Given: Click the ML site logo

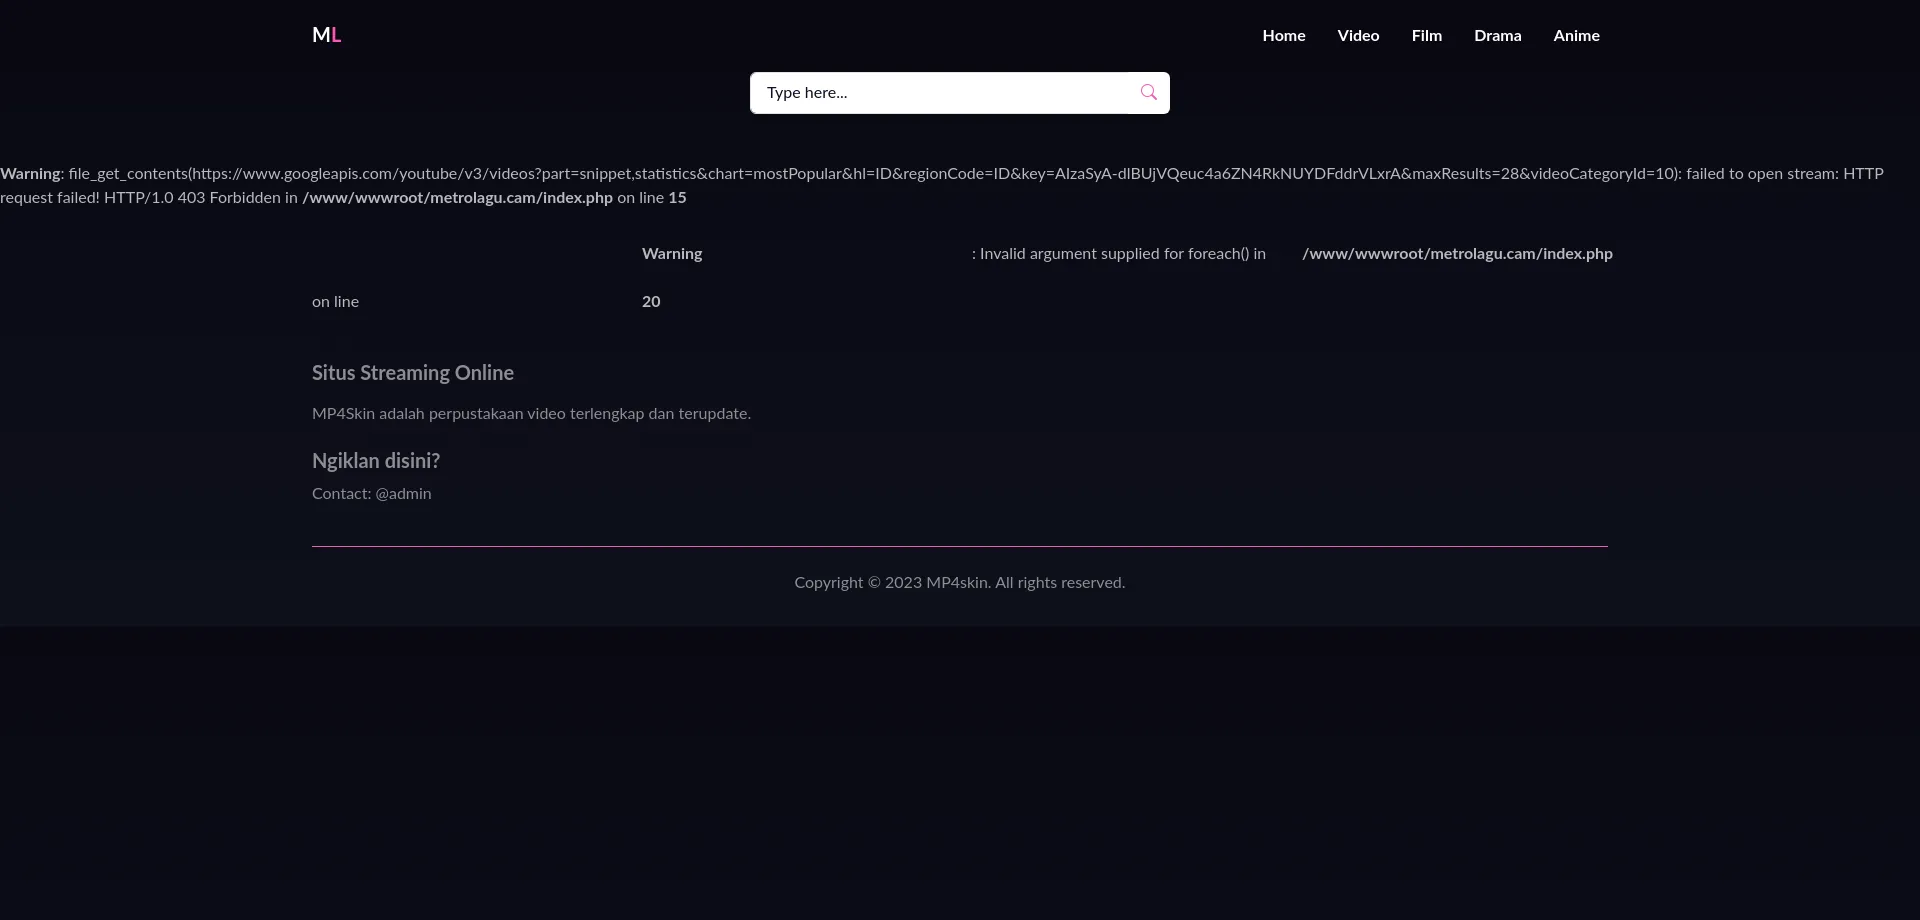Looking at the screenshot, I should 326,35.
